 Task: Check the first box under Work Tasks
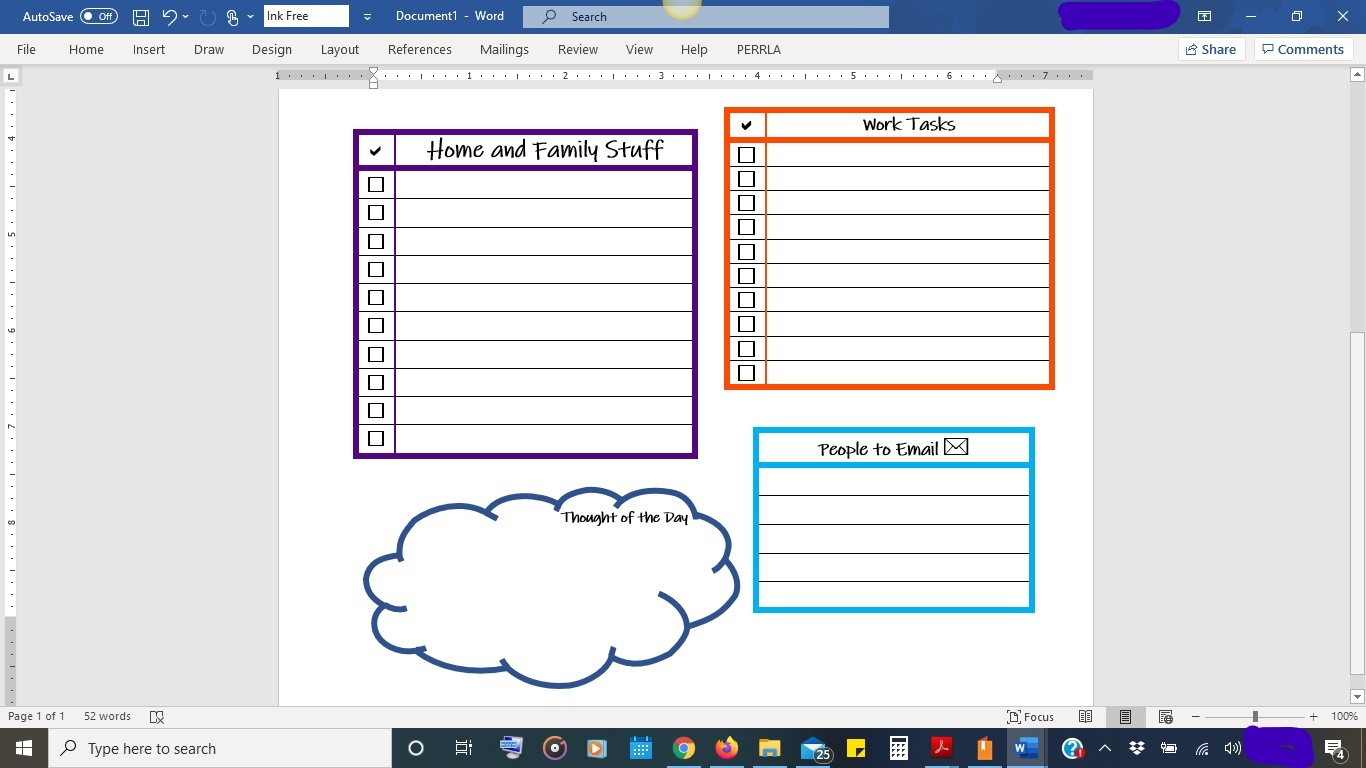746,154
